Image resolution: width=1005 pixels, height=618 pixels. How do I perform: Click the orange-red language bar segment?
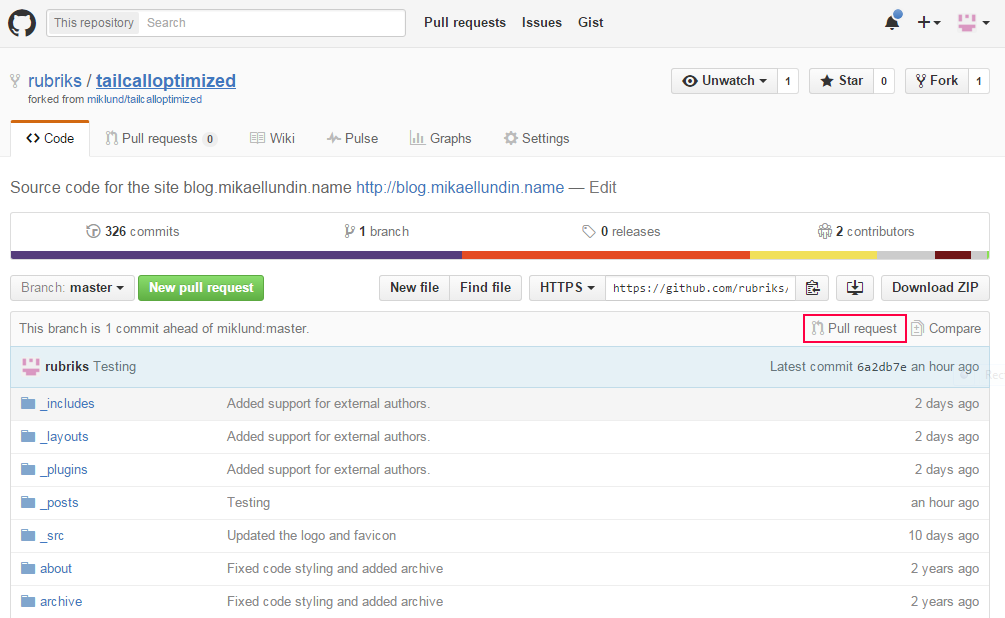pos(606,255)
